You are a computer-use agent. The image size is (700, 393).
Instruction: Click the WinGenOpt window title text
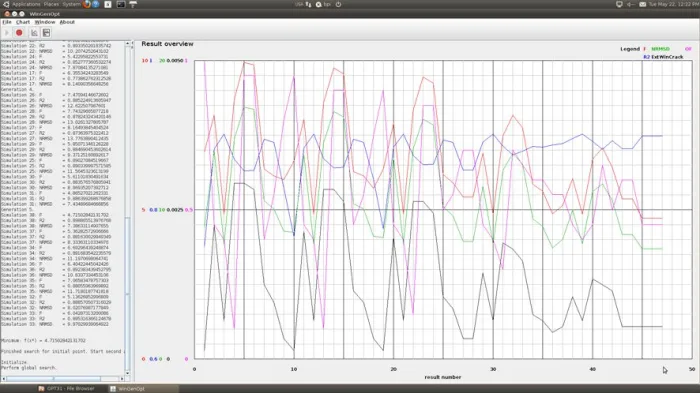(45, 14)
